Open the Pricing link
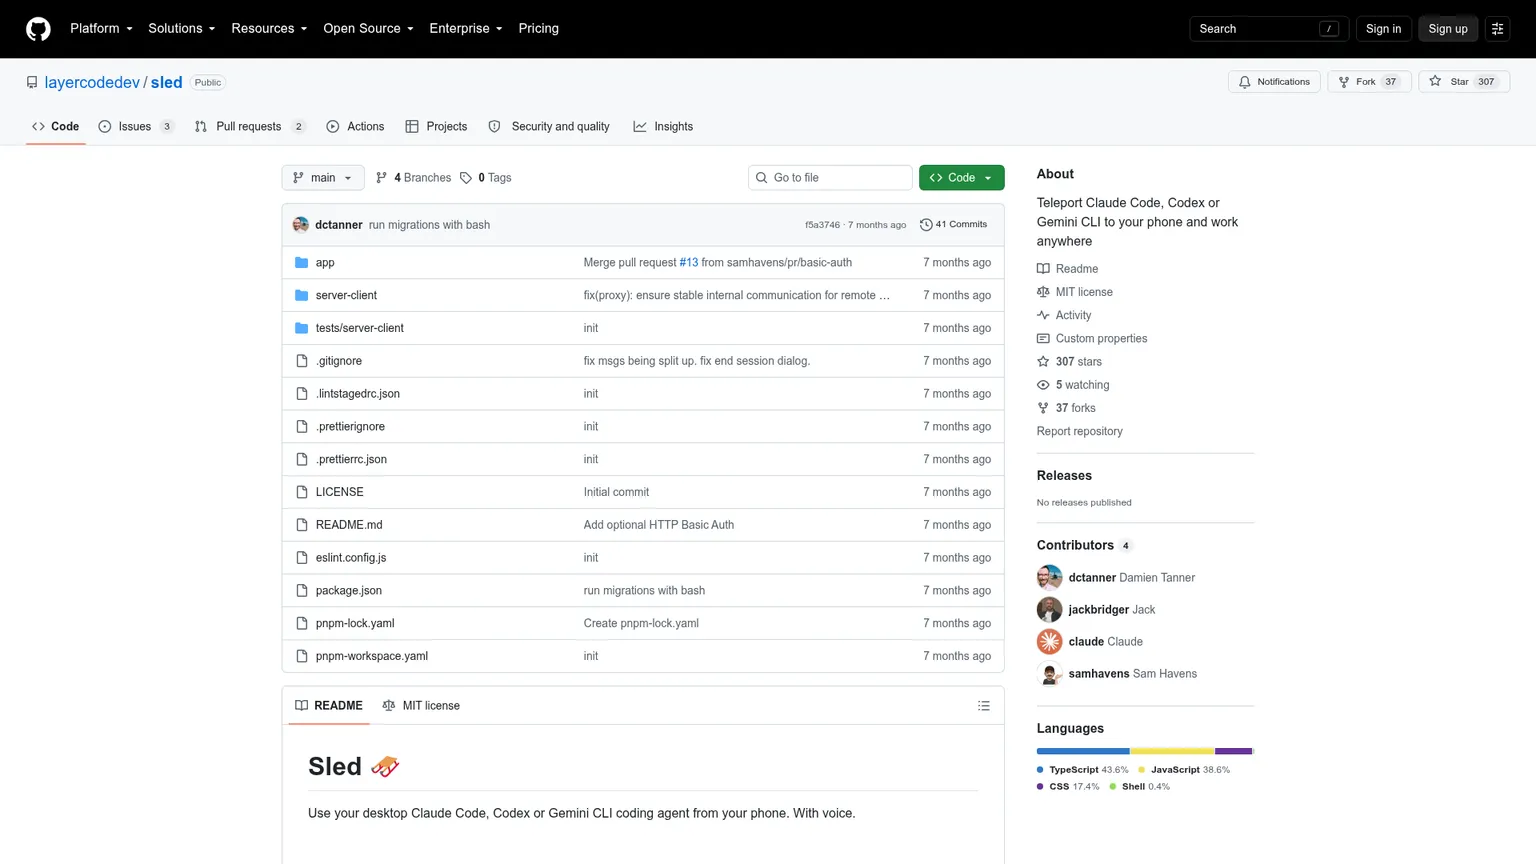The image size is (1536, 864). click(x=538, y=29)
